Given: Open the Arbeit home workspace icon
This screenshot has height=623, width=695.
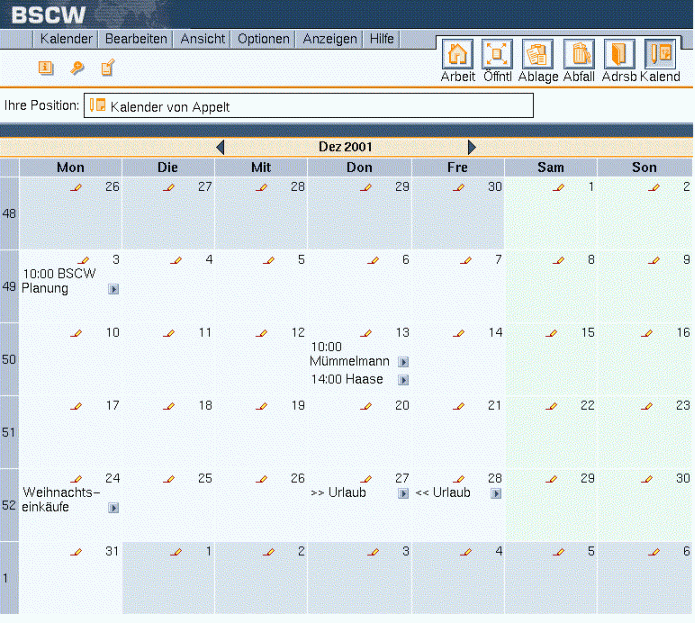Looking at the screenshot, I should coord(457,54).
